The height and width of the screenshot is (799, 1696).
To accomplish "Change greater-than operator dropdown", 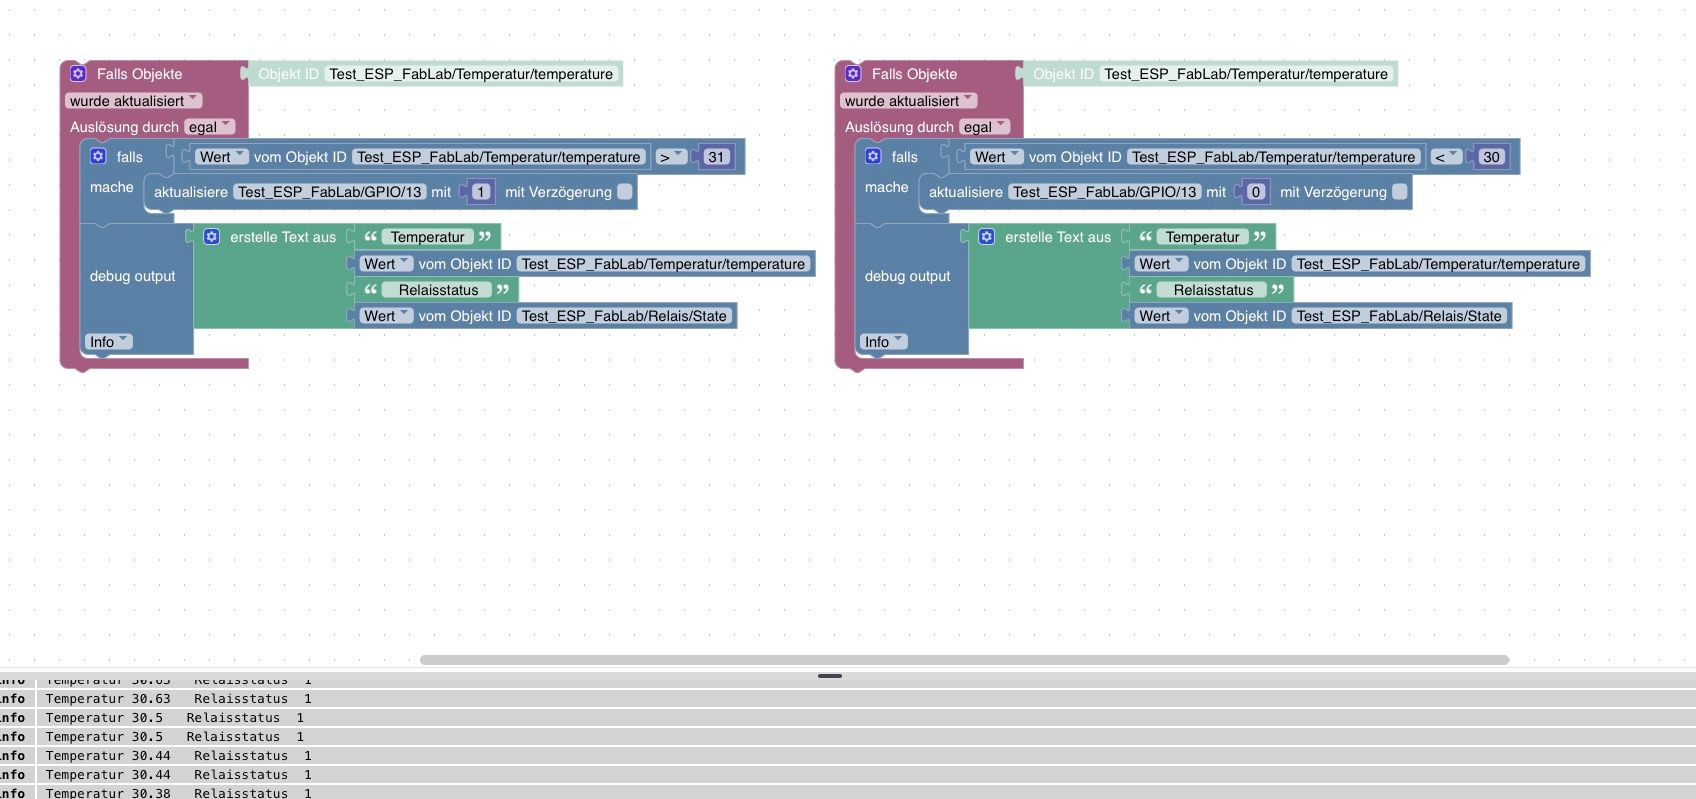I will (671, 156).
